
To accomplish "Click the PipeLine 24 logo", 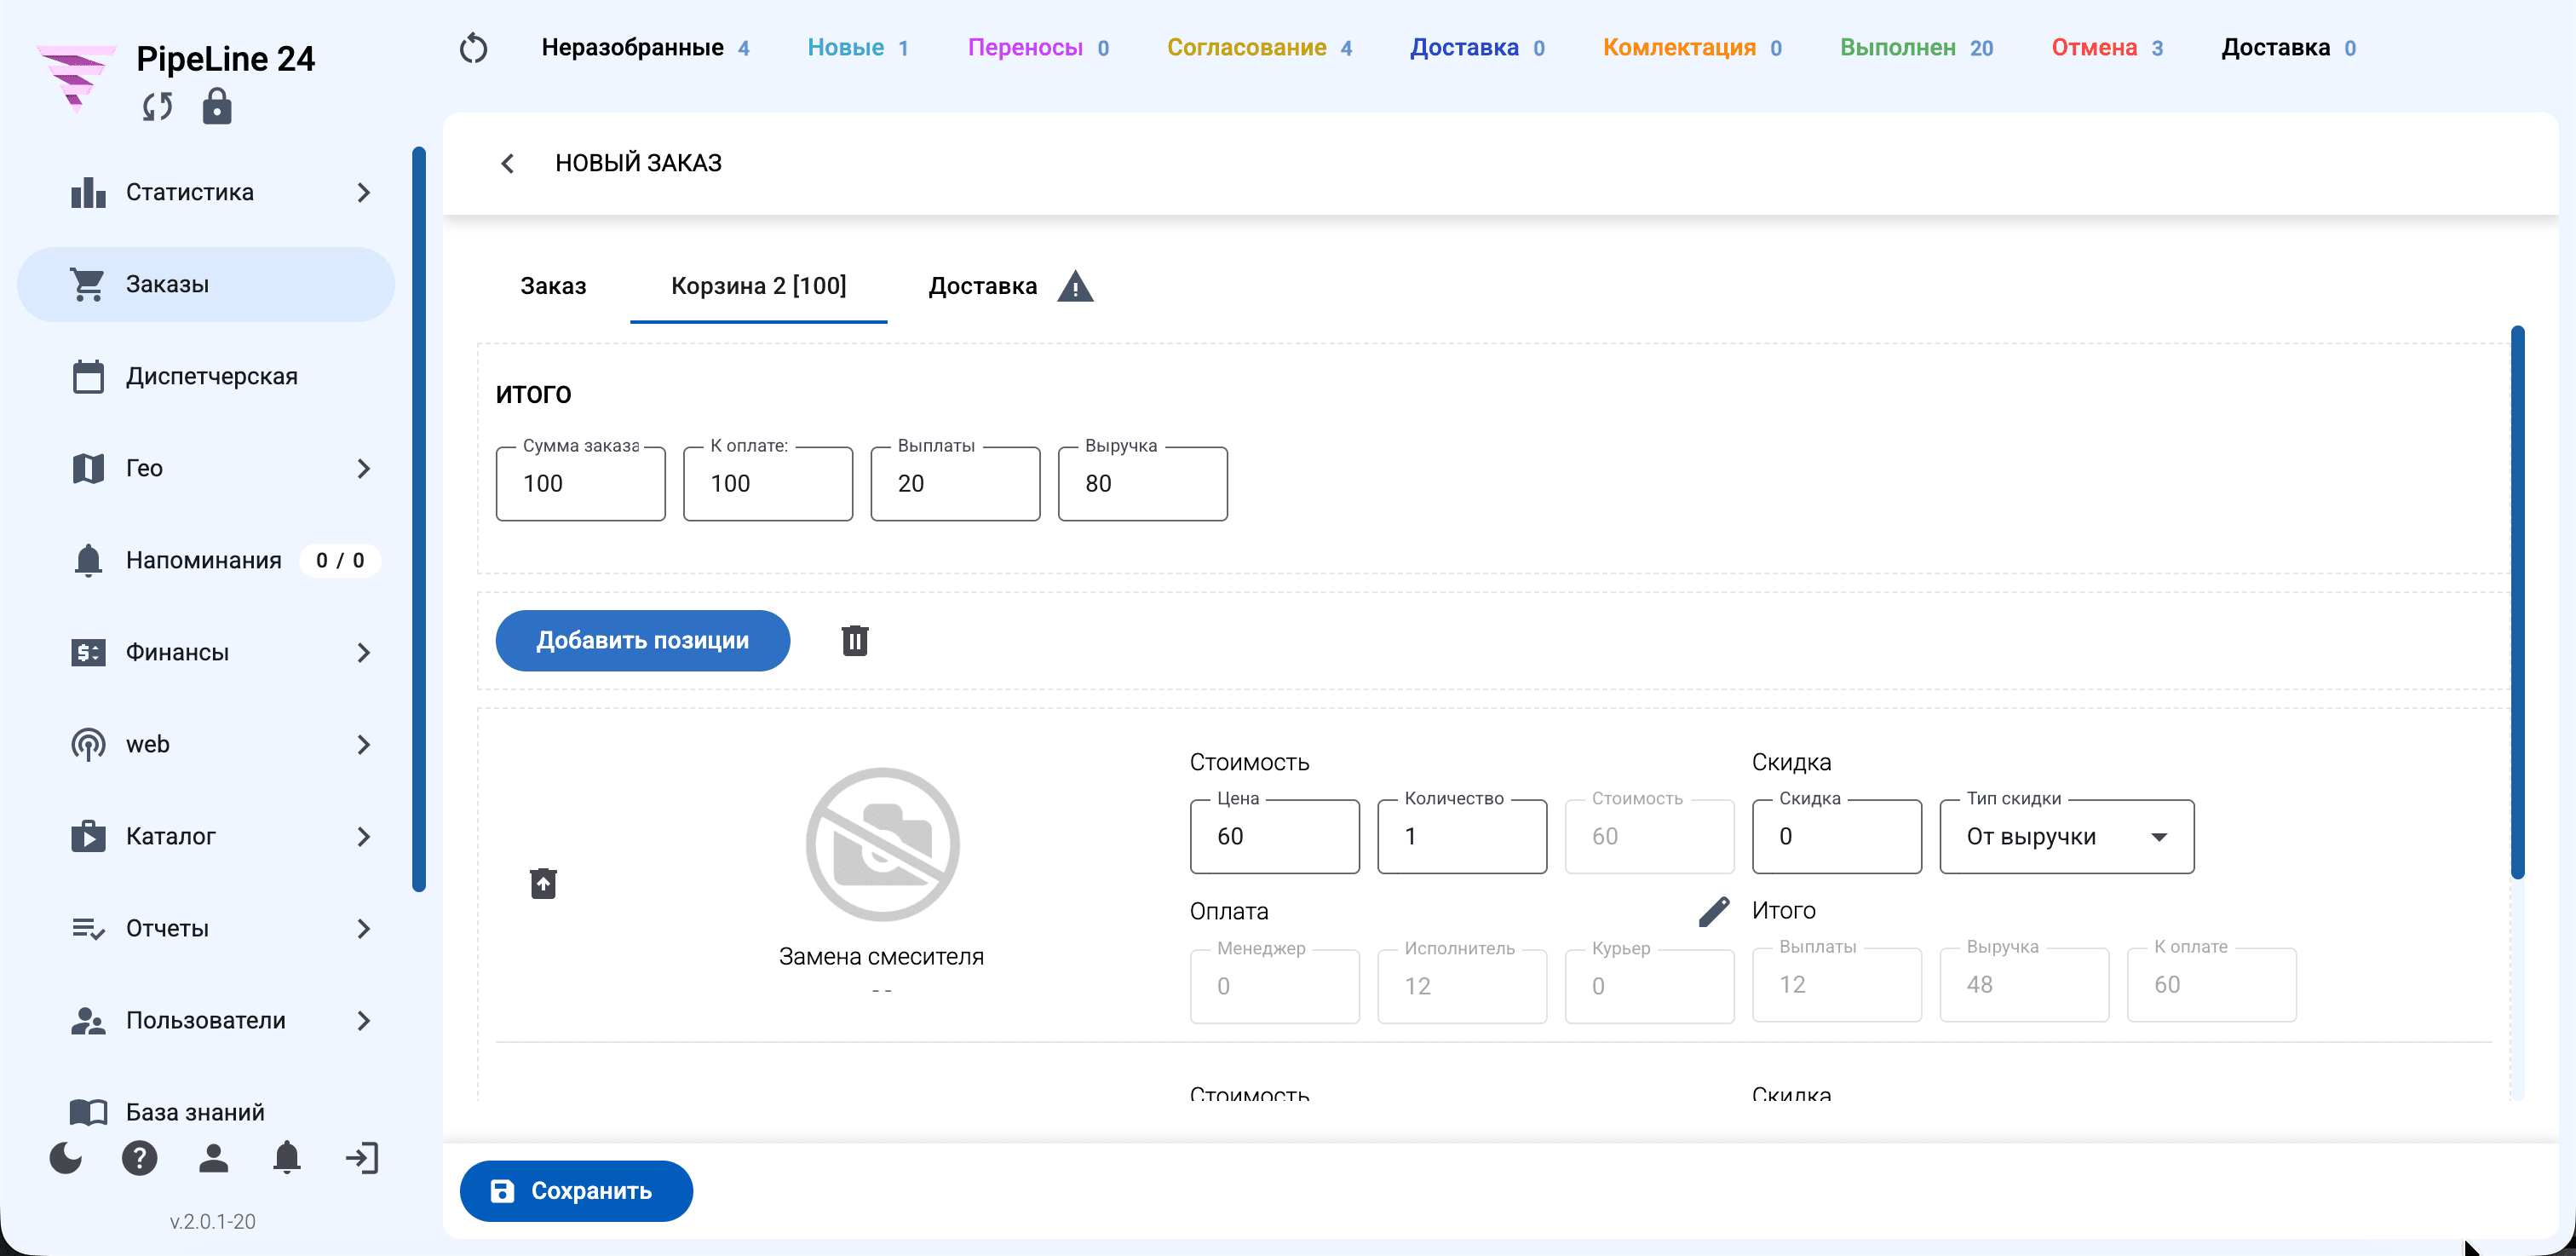I will pos(76,78).
